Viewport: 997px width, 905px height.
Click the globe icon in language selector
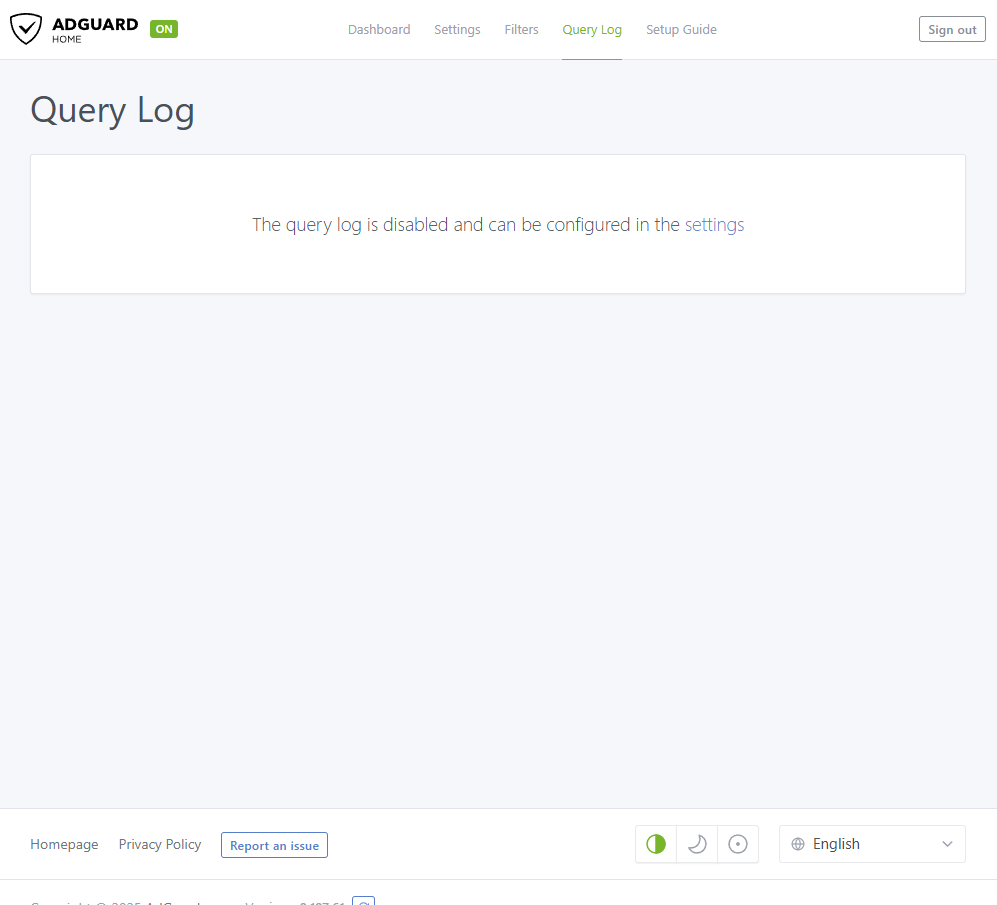(x=798, y=844)
